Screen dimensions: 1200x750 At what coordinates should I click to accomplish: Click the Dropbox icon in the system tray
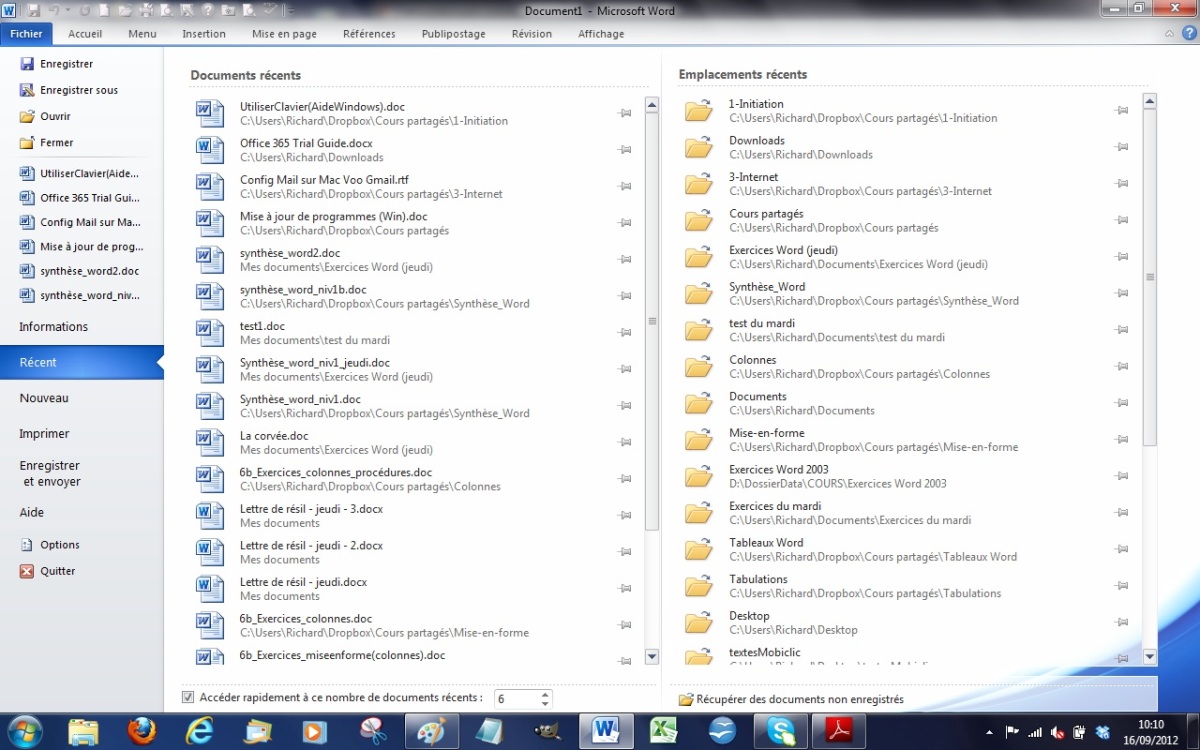tap(1103, 731)
